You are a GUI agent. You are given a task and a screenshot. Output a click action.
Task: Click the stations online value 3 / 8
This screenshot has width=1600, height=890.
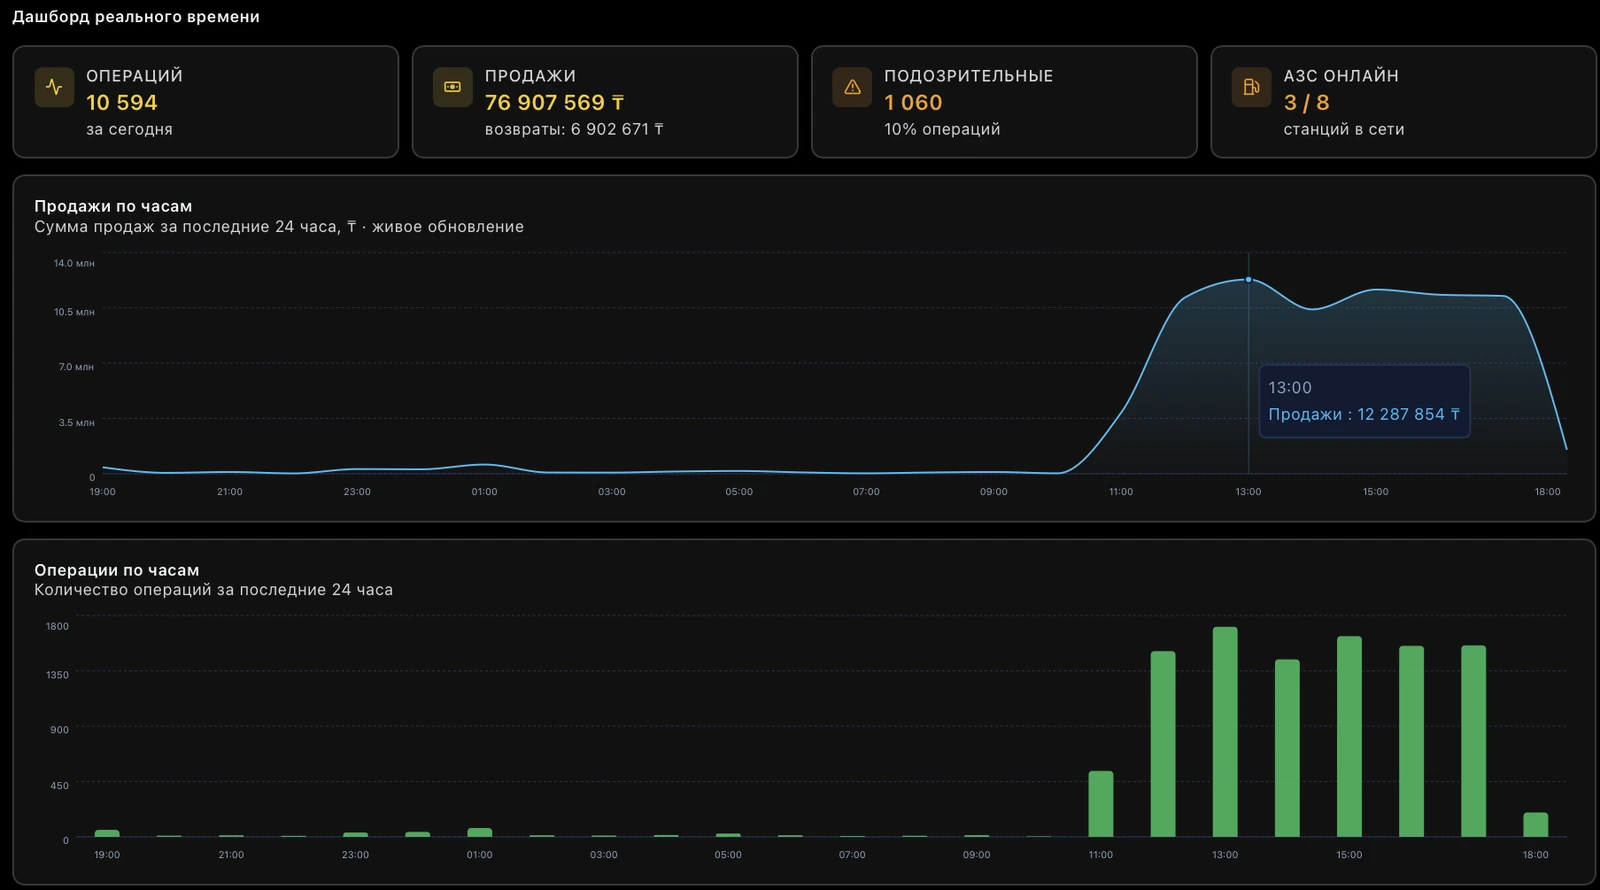(x=1306, y=102)
